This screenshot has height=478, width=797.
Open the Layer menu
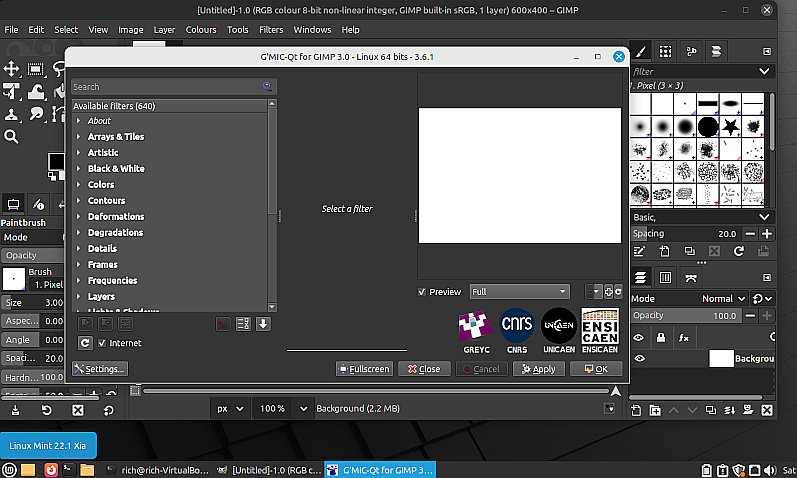(164, 29)
